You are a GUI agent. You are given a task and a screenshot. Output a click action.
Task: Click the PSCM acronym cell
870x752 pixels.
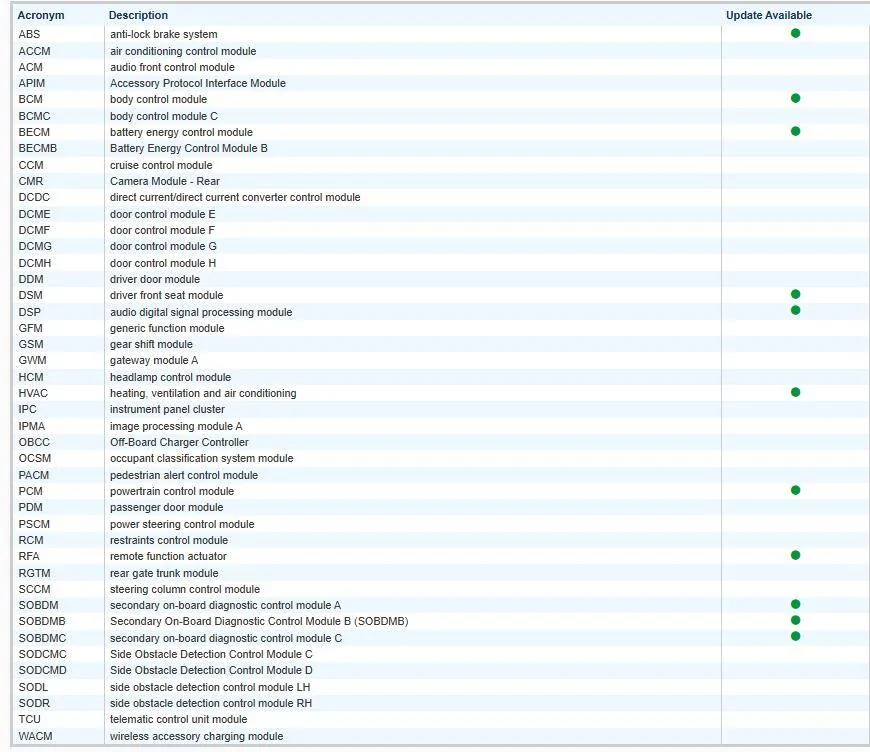(x=34, y=524)
